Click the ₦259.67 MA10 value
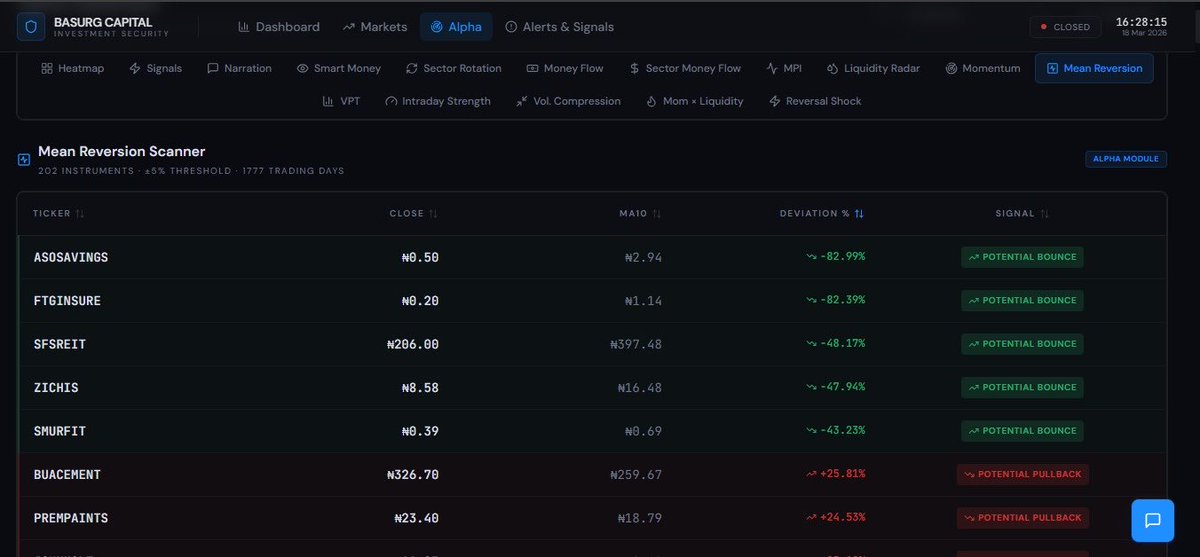 point(636,475)
